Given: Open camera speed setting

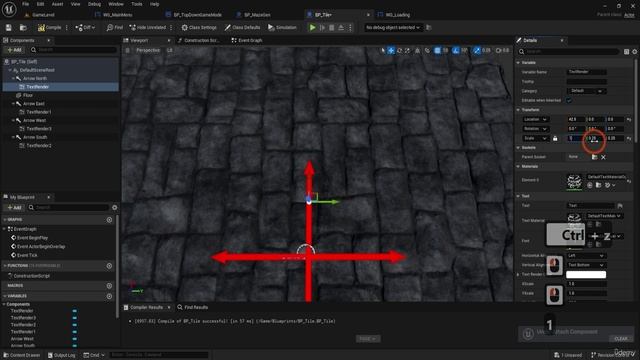Looking at the screenshot, I should [x=502, y=51].
